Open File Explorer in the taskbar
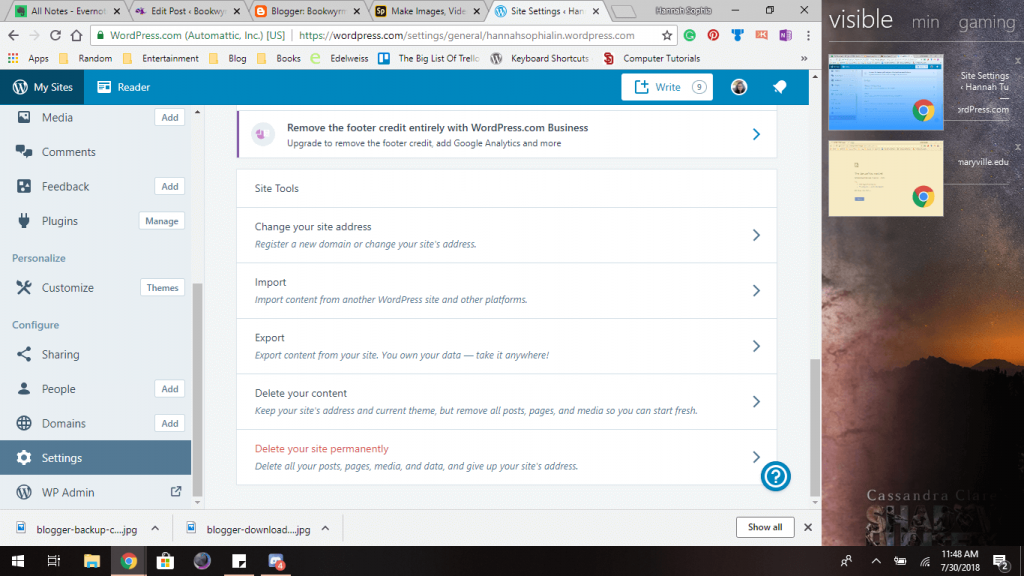Screen dimensions: 1024x576 pos(92,561)
